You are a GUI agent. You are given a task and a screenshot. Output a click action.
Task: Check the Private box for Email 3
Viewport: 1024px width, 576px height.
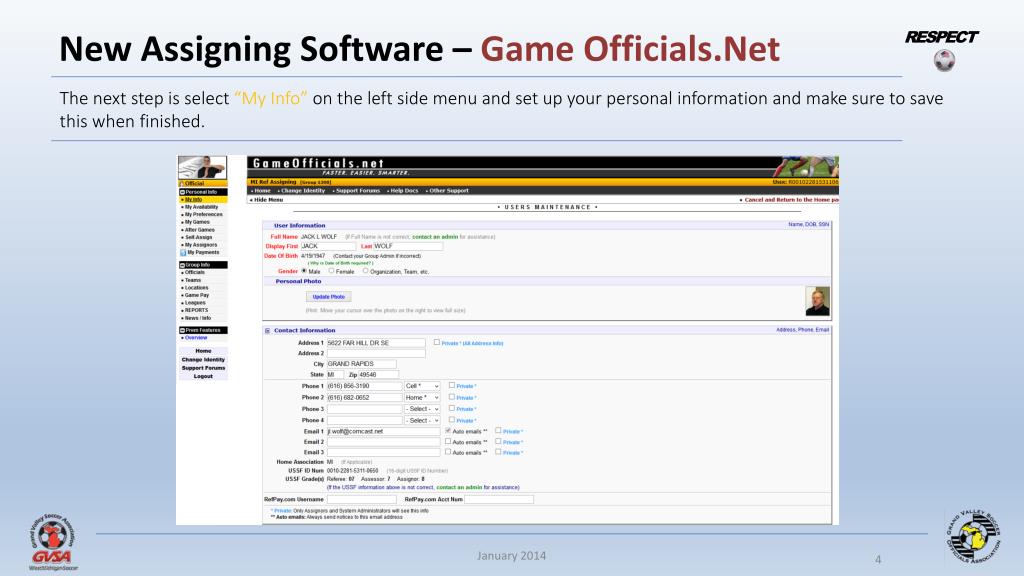coord(498,452)
